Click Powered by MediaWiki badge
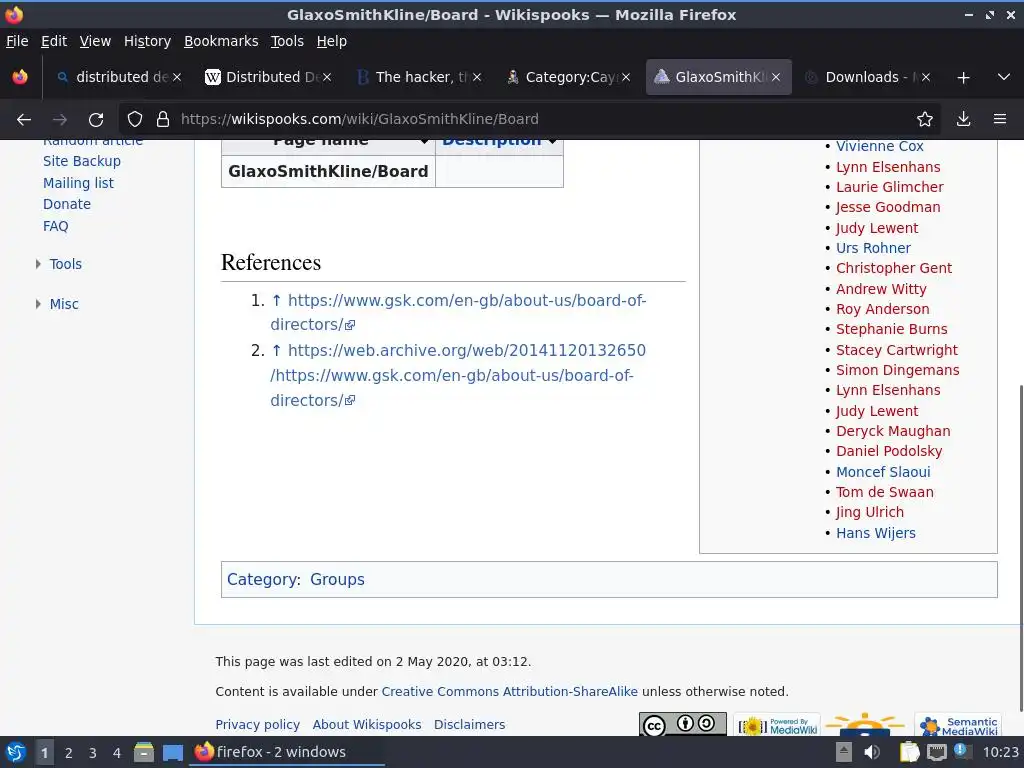1024x768 pixels. pyautogui.click(x=776, y=724)
